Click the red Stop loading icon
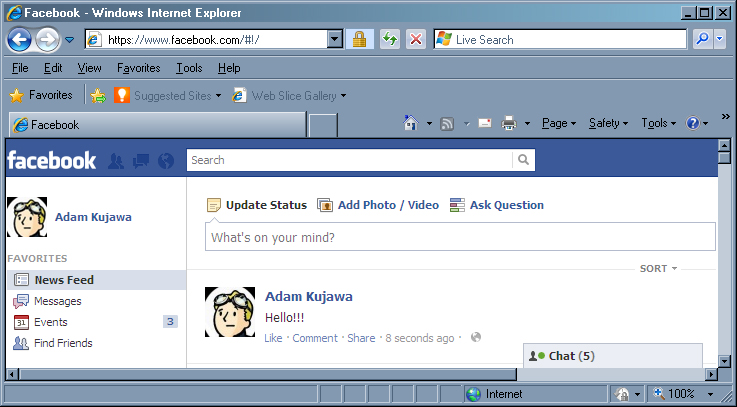This screenshot has width=737, height=407. tap(416, 39)
